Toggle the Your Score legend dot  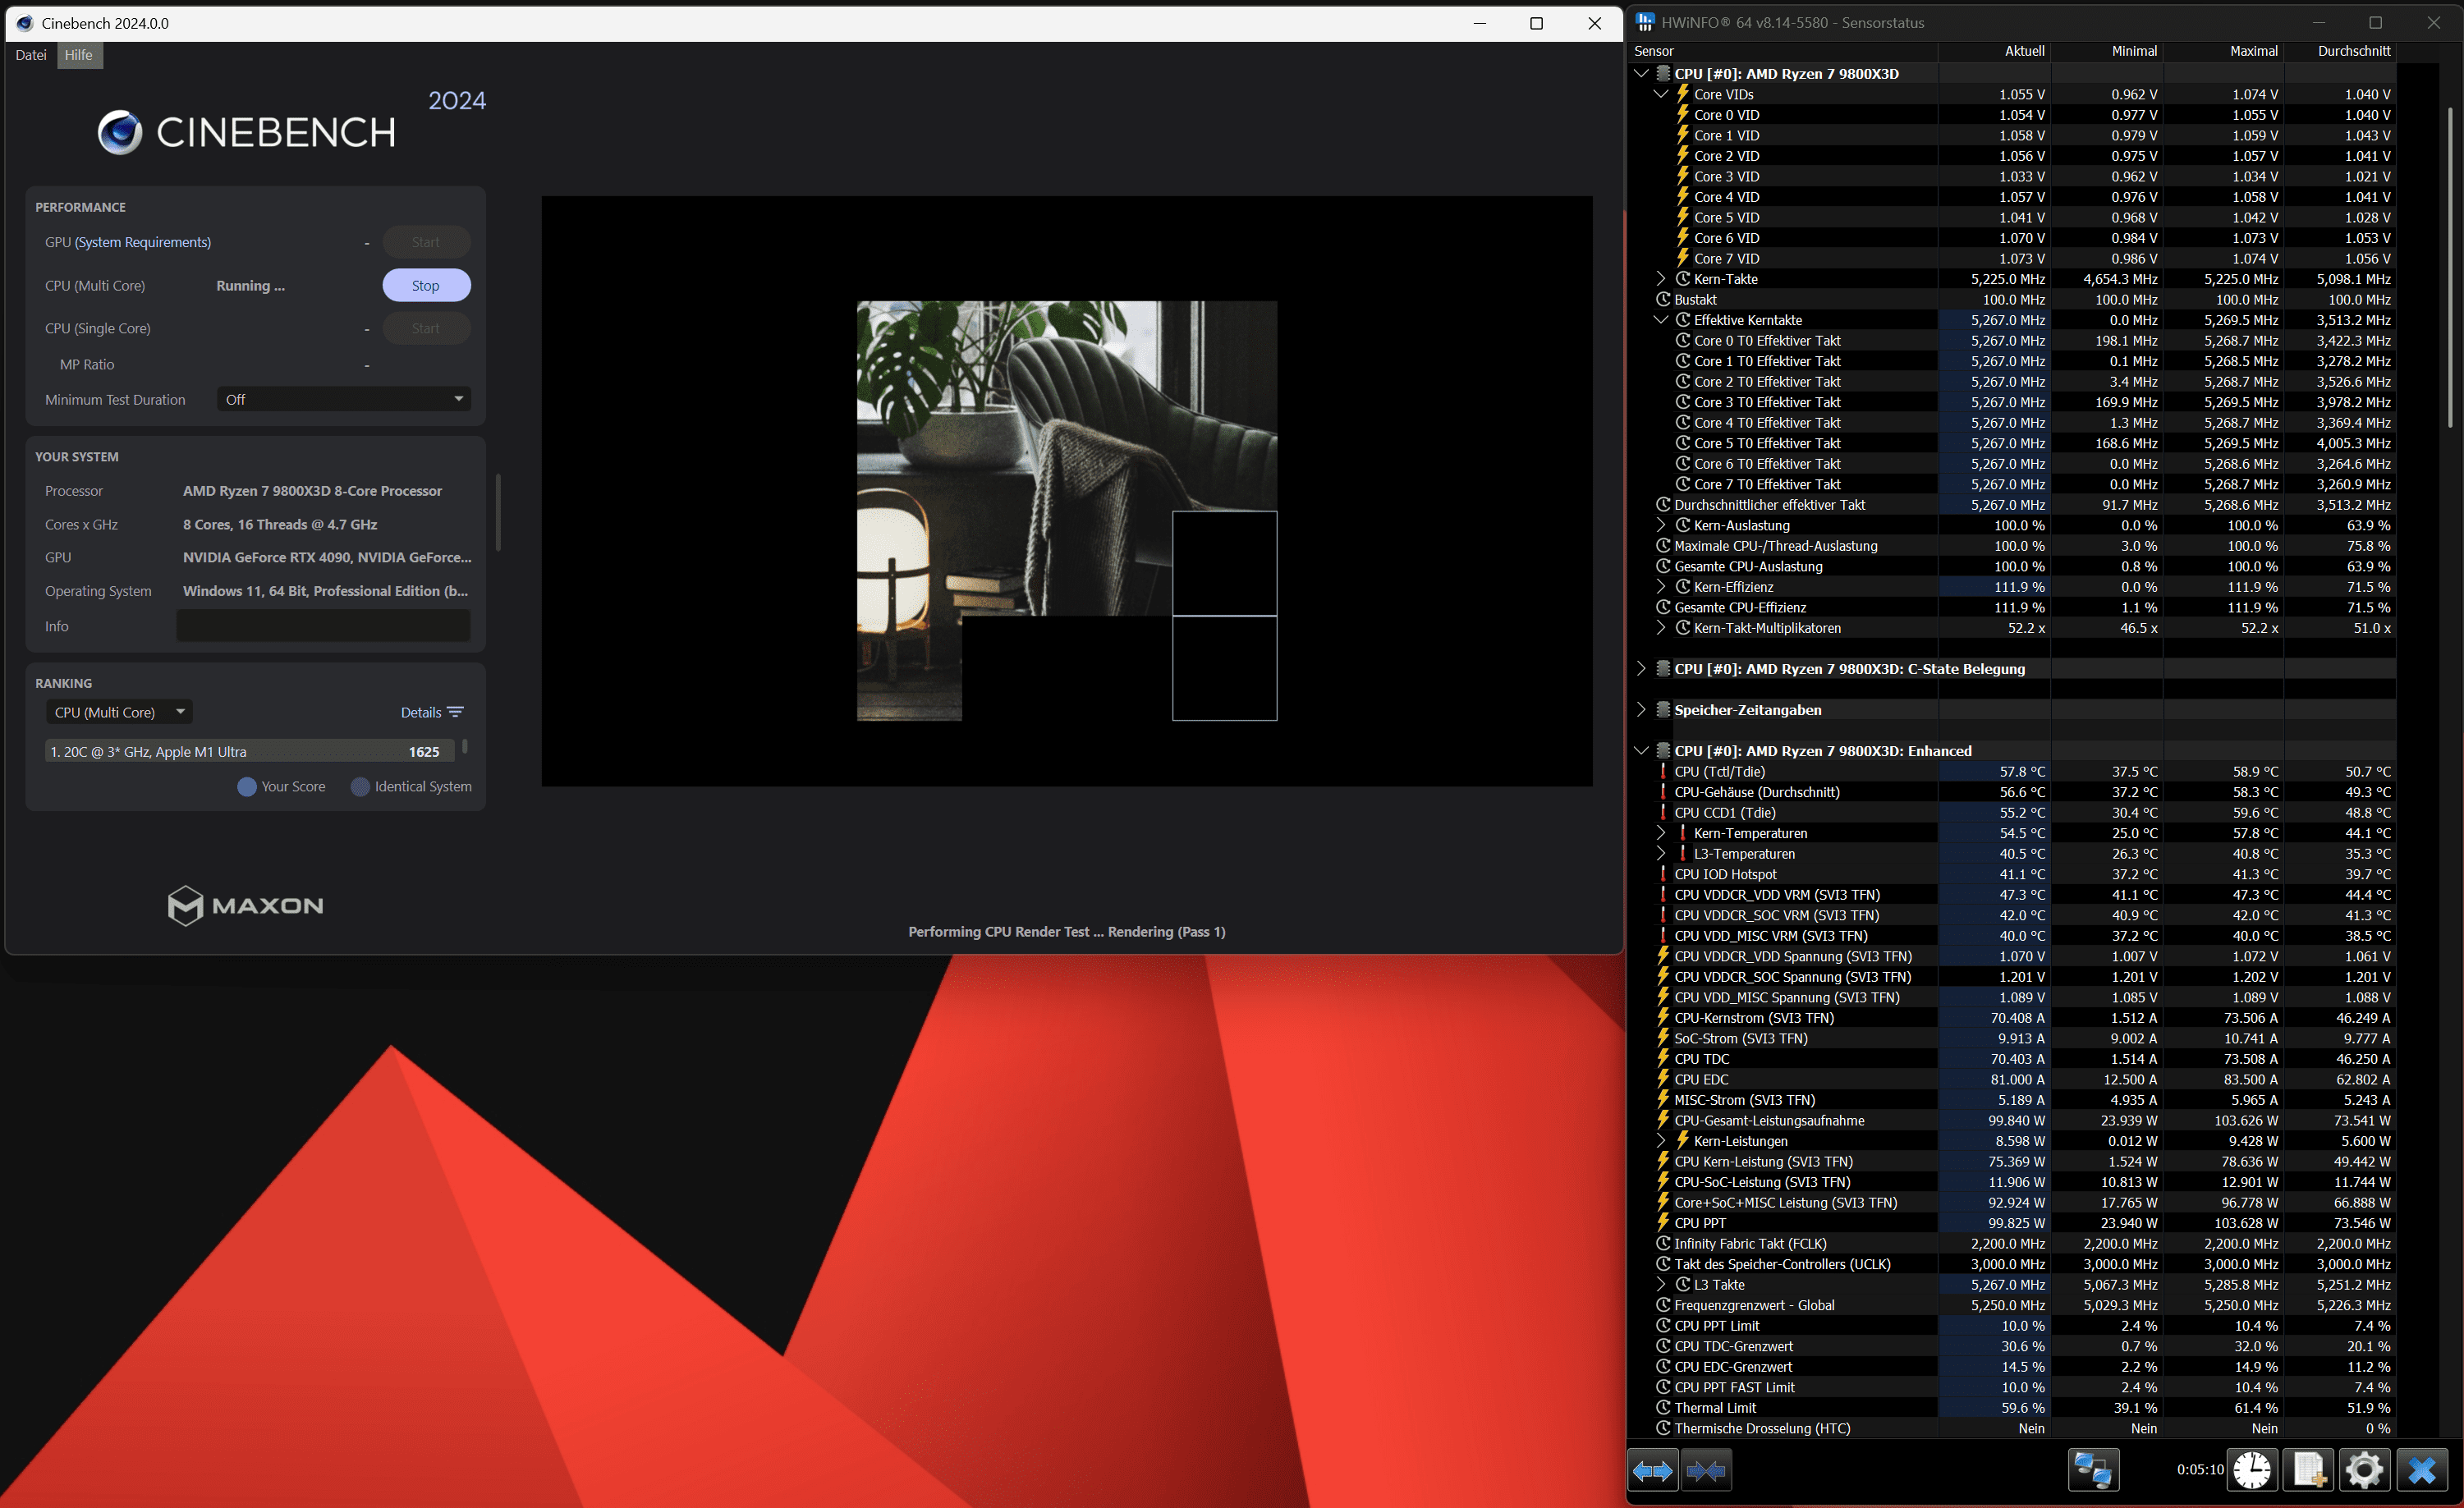coord(247,787)
